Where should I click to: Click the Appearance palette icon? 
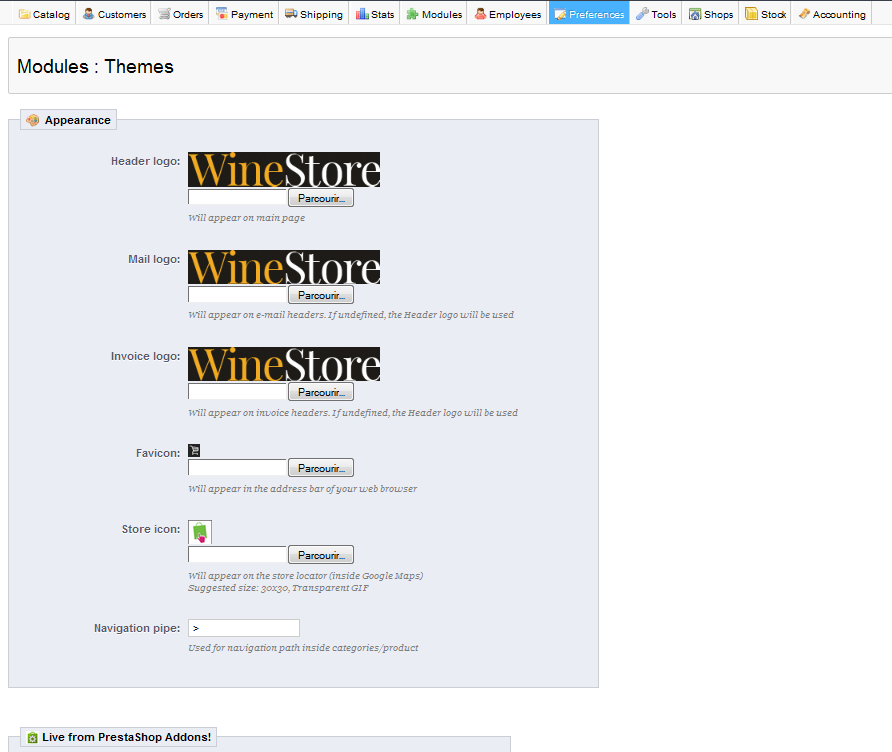click(33, 120)
